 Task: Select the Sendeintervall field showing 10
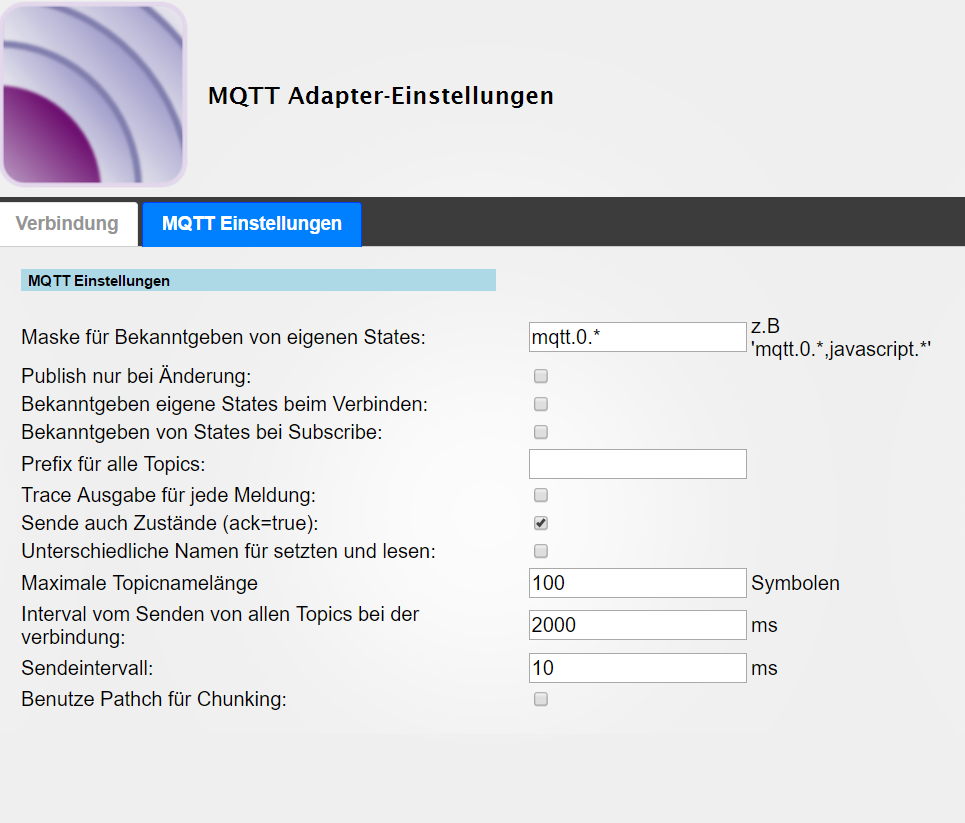tap(638, 668)
